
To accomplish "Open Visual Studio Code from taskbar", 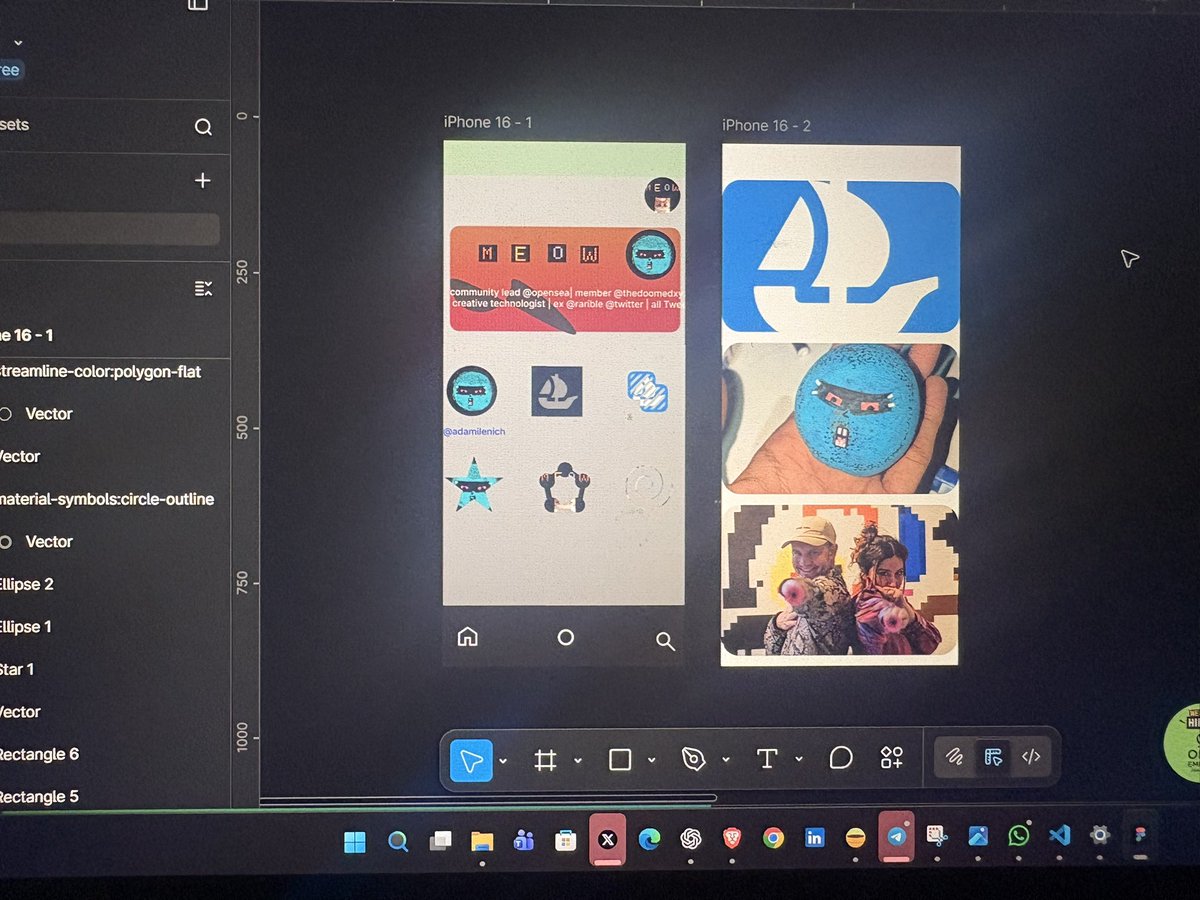I will tap(1059, 835).
